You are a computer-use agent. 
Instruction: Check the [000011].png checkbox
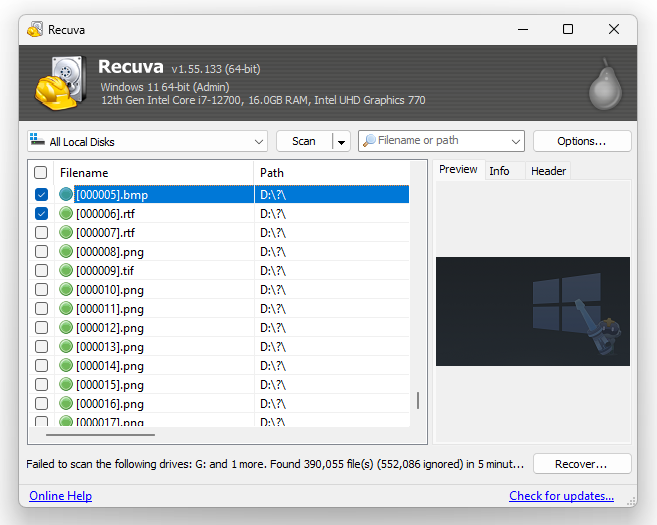click(x=41, y=308)
